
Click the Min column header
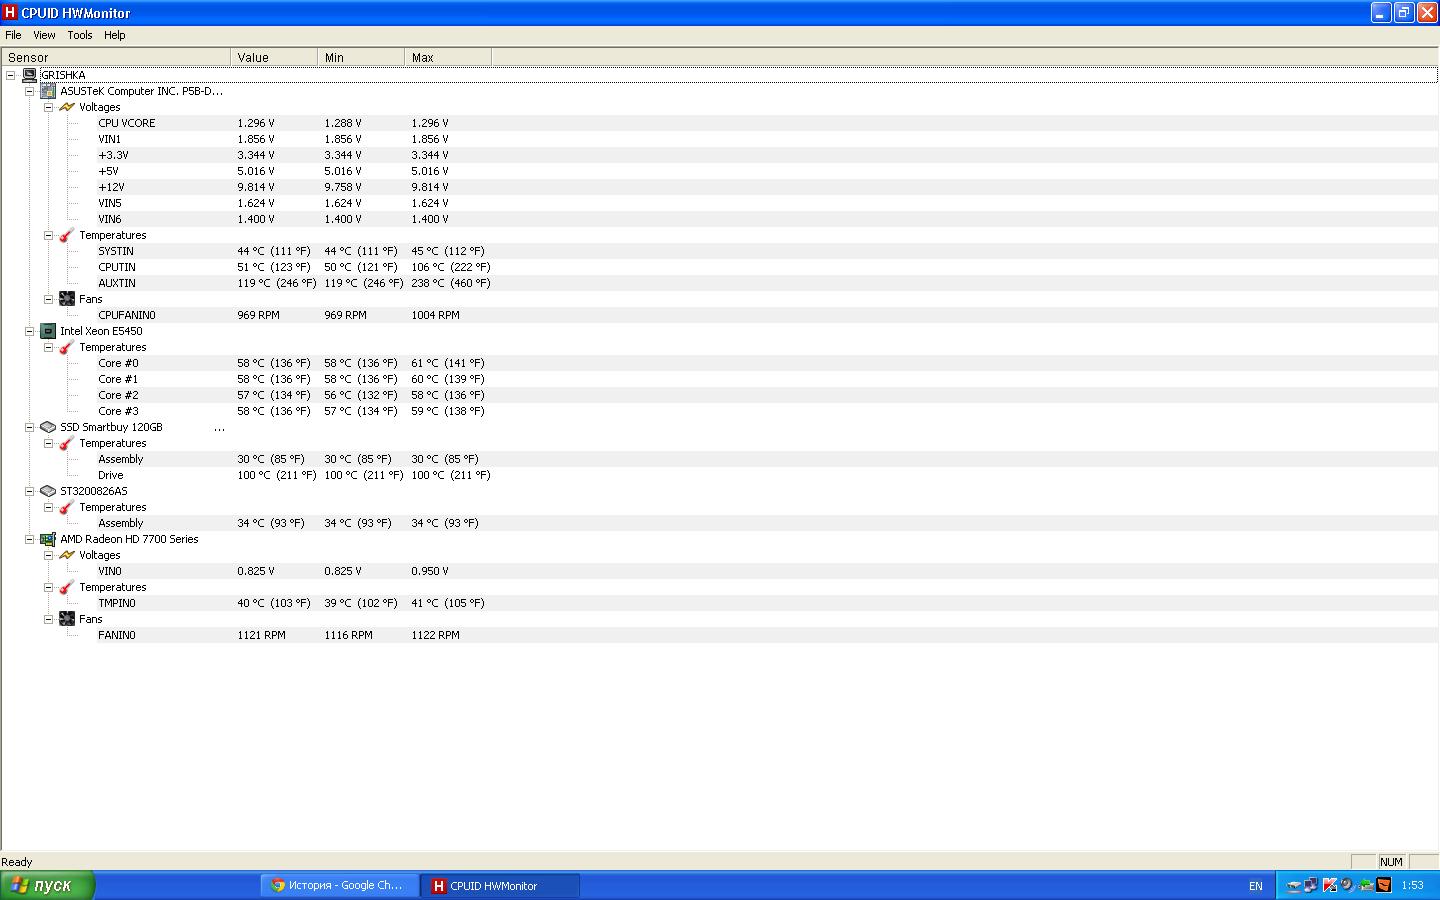click(x=361, y=58)
